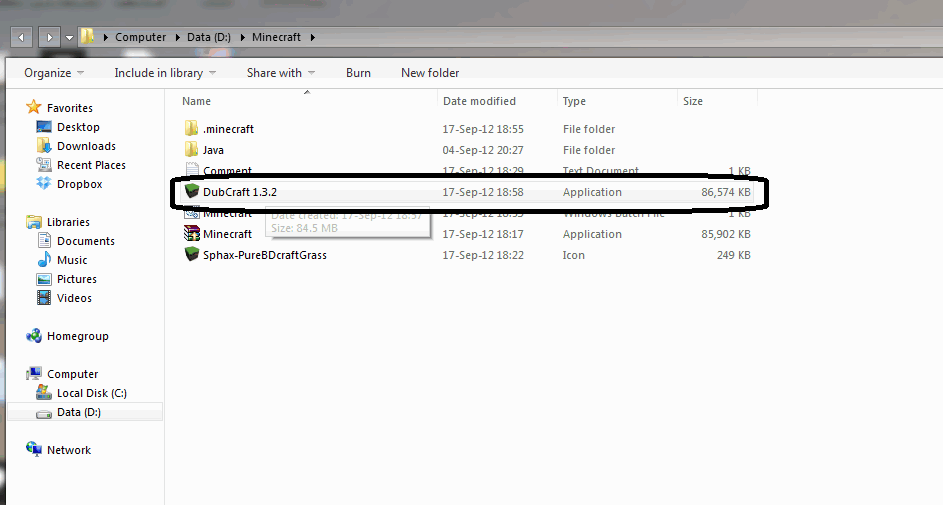Click the Homegroup globe icon

coord(34,335)
